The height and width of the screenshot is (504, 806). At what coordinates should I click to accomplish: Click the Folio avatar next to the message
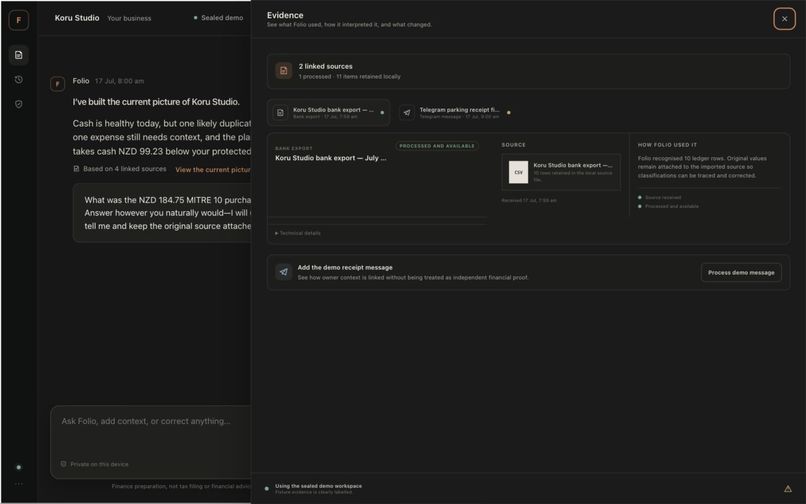[x=58, y=84]
